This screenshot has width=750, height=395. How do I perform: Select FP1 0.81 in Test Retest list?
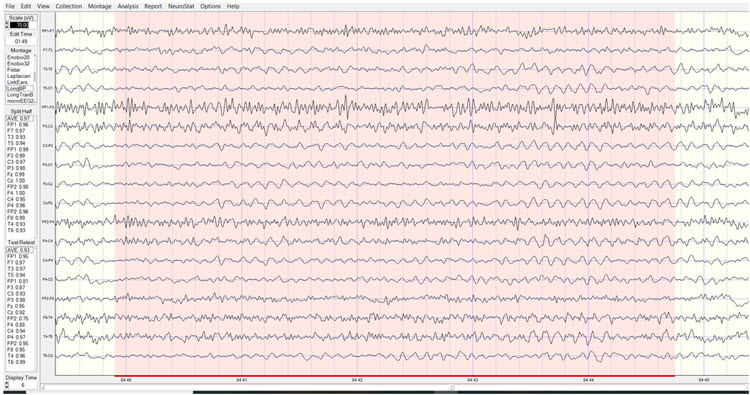(x=18, y=281)
